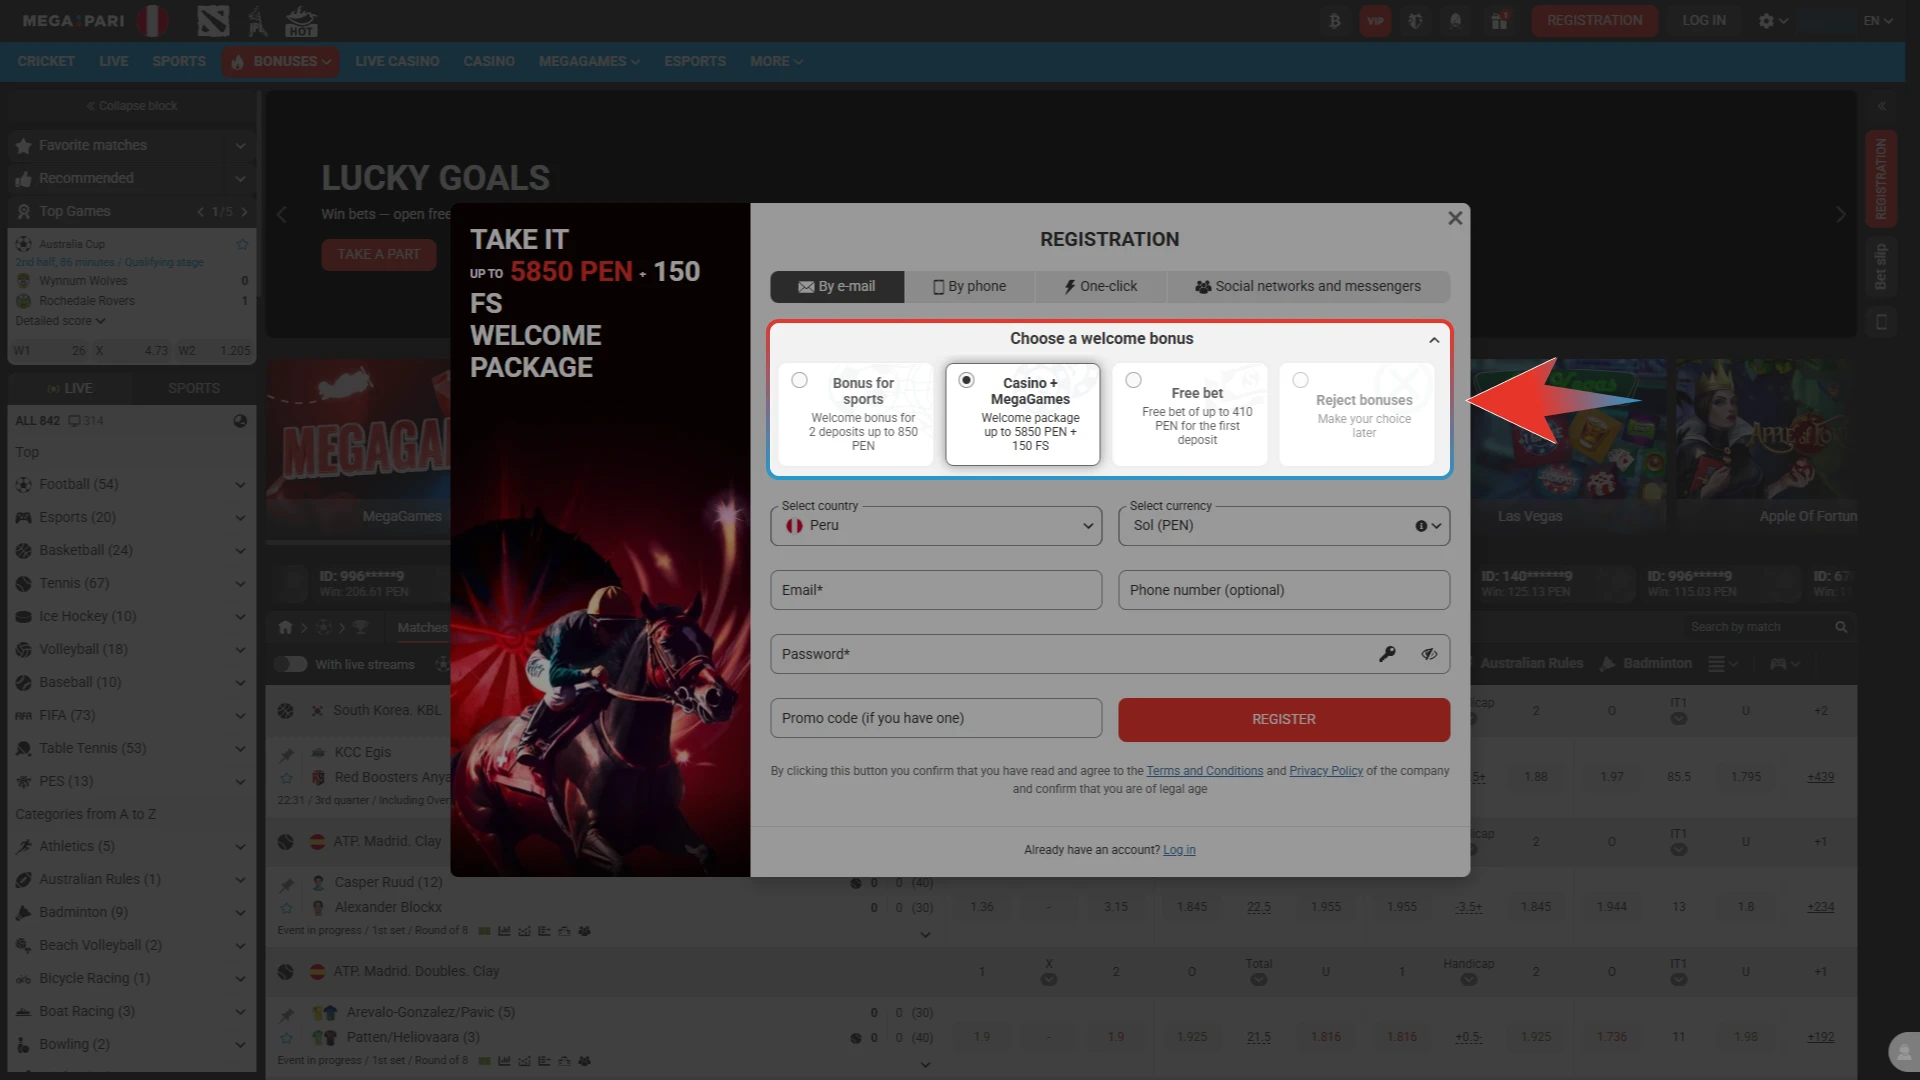Open the VIP icon in header
This screenshot has width=1920, height=1080.
[x=1375, y=21]
